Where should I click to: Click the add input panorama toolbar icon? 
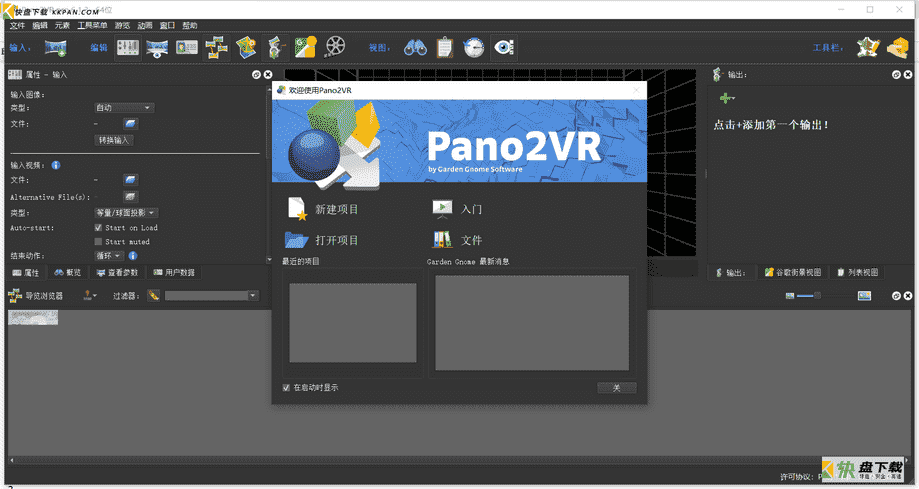[56, 47]
